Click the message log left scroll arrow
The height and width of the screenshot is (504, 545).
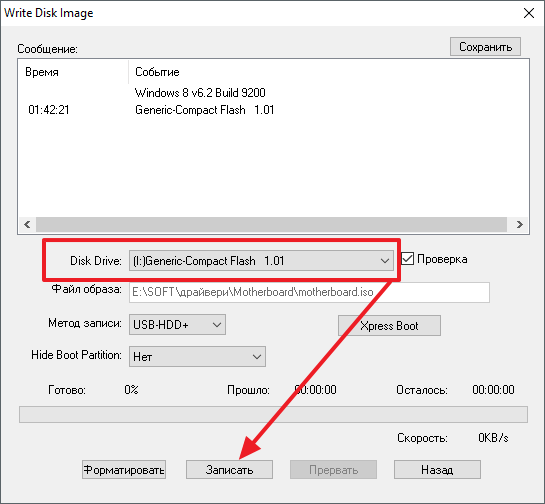[x=27, y=225]
